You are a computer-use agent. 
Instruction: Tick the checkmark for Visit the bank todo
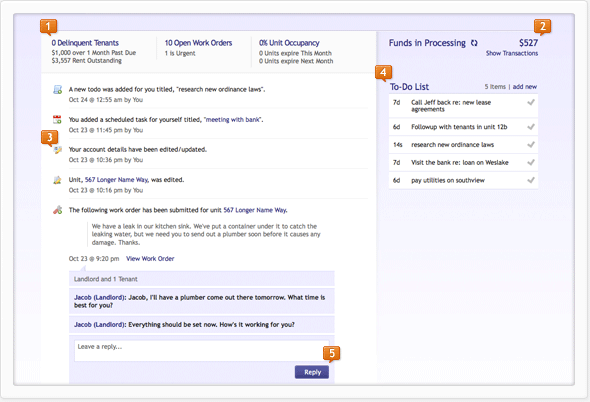click(x=531, y=162)
